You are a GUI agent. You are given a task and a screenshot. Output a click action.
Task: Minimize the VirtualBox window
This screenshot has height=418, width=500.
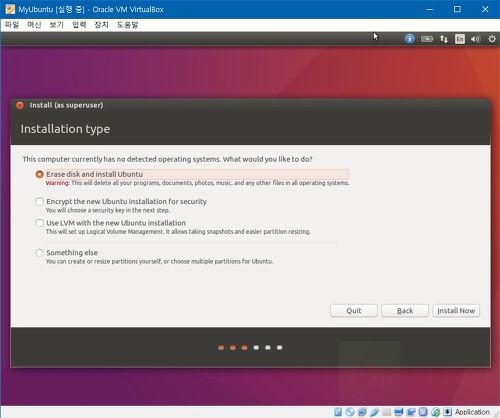pyautogui.click(x=430, y=9)
